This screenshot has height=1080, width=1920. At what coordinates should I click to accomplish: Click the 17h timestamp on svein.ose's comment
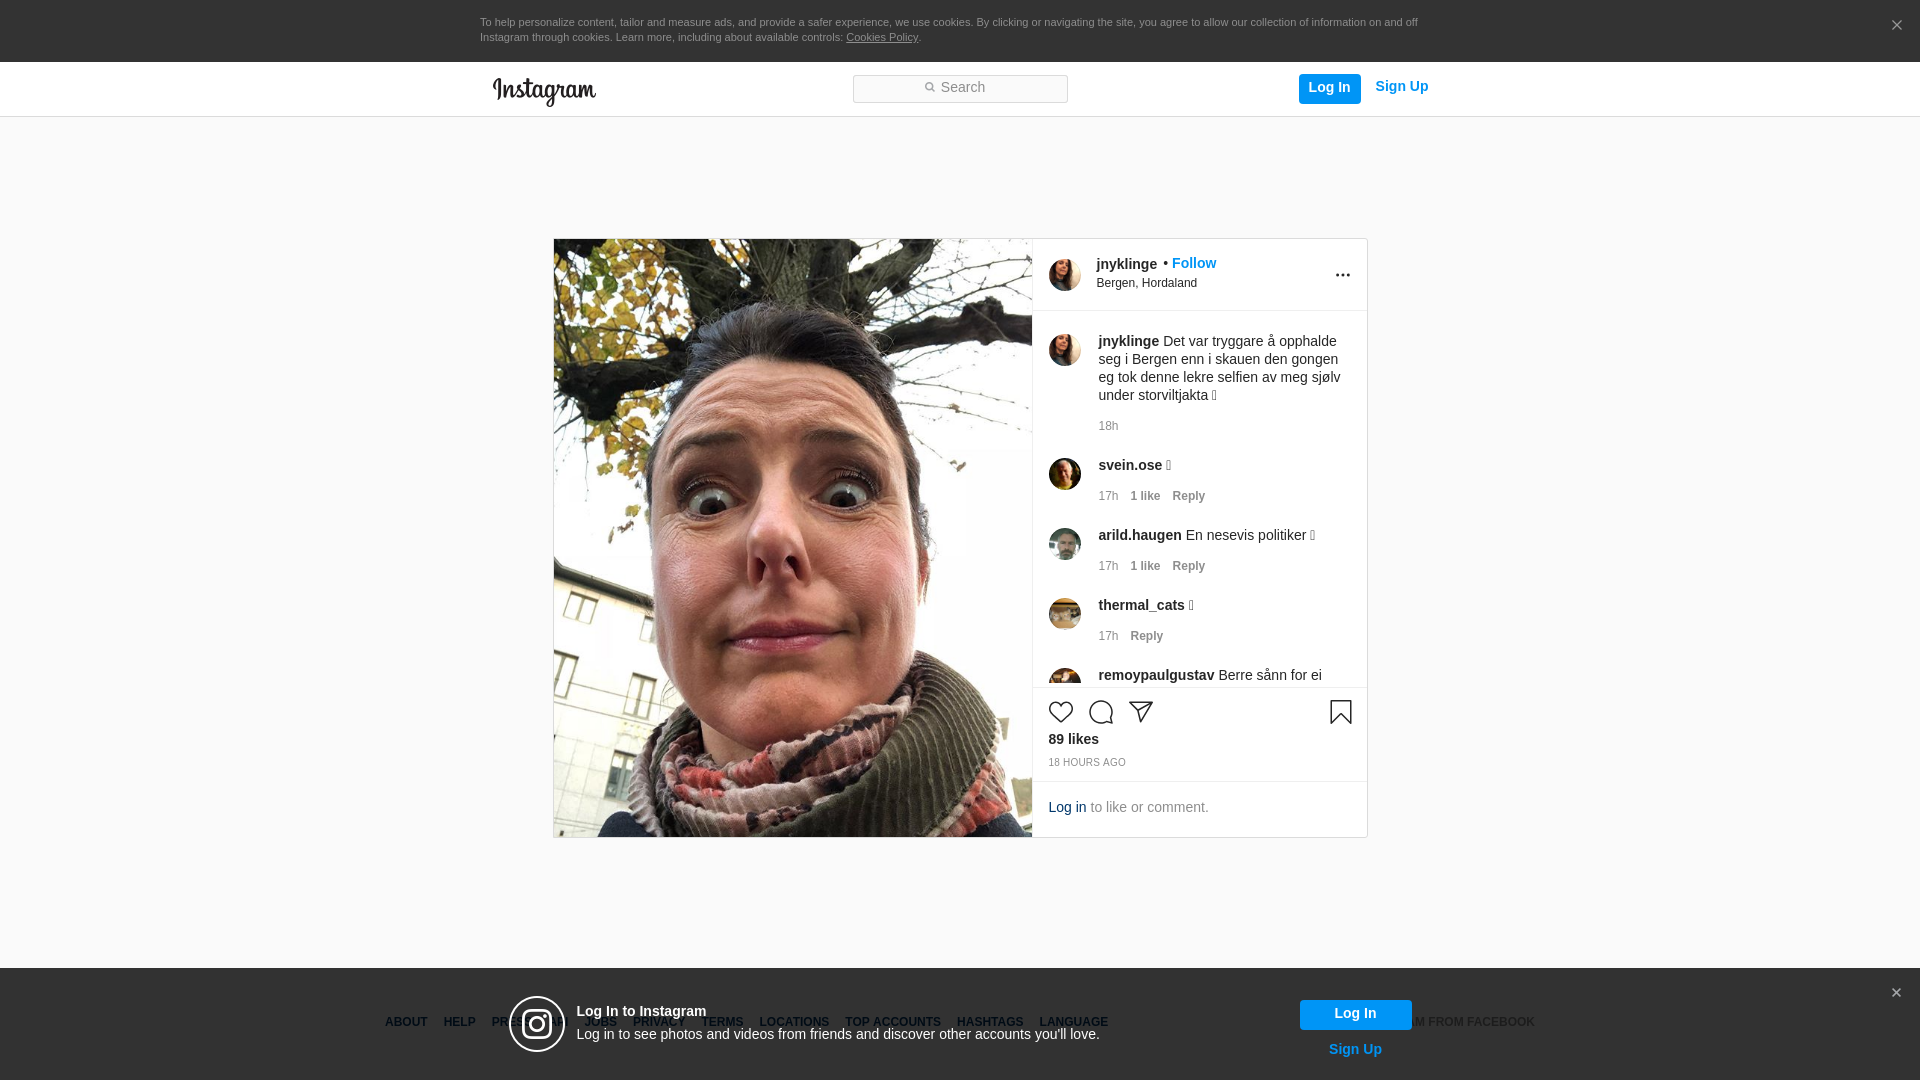(1108, 496)
